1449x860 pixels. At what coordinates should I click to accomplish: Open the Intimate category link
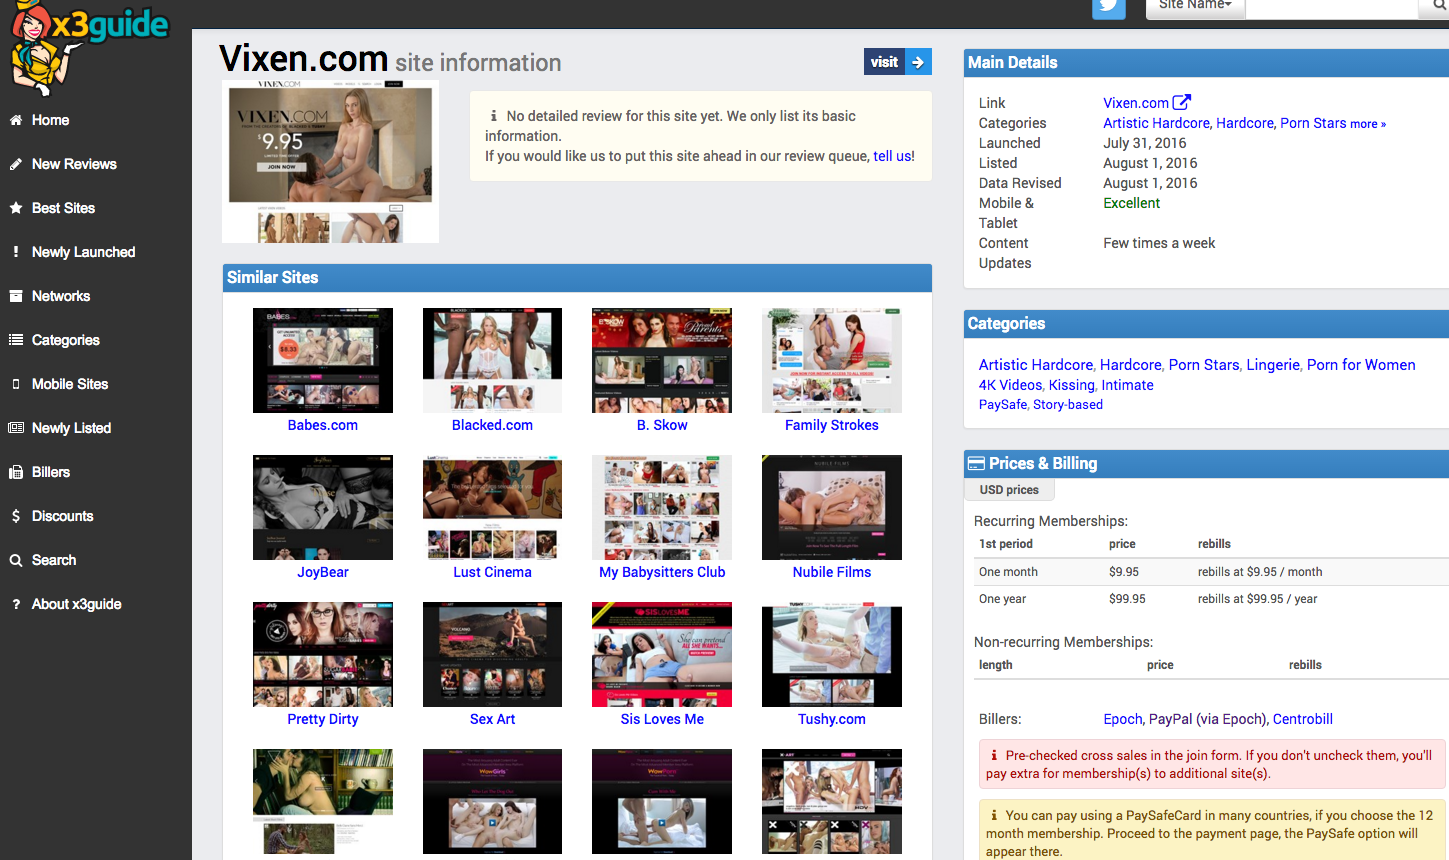(x=1127, y=385)
